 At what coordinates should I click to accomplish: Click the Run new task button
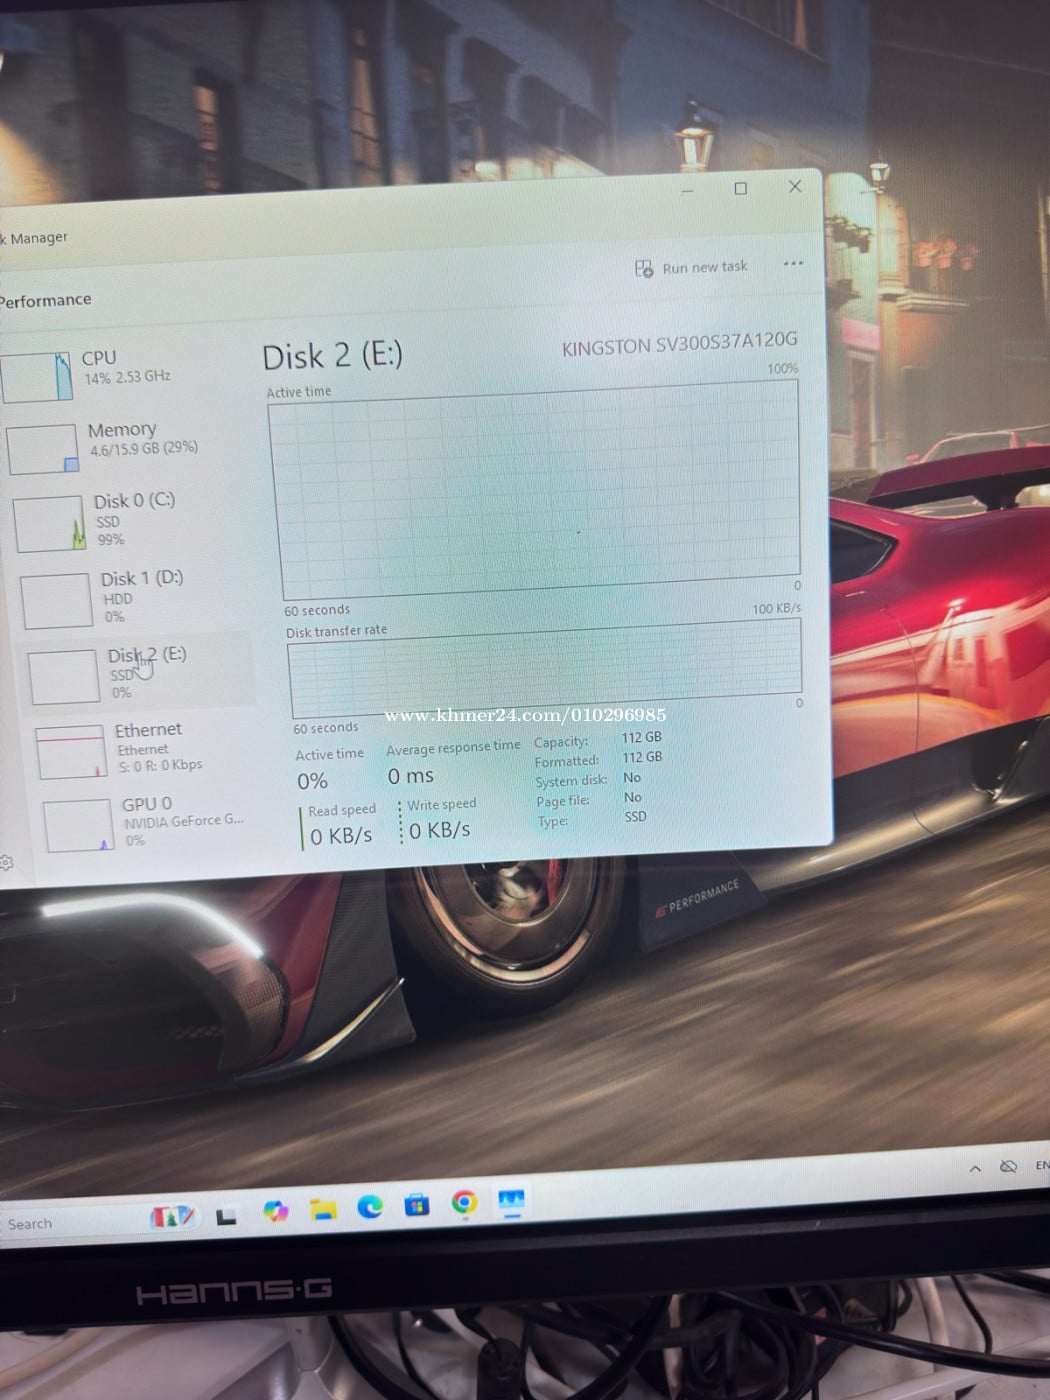(691, 268)
